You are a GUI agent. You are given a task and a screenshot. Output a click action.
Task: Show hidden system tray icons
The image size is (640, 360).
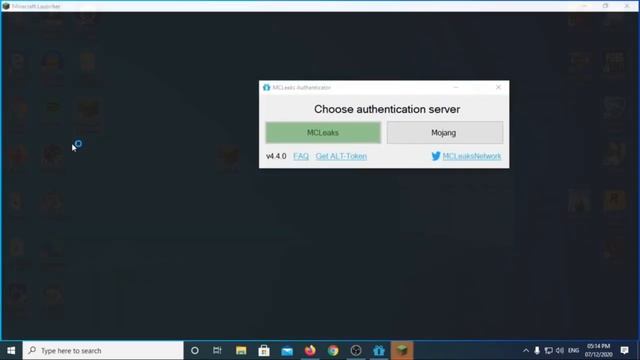[x=526, y=350]
